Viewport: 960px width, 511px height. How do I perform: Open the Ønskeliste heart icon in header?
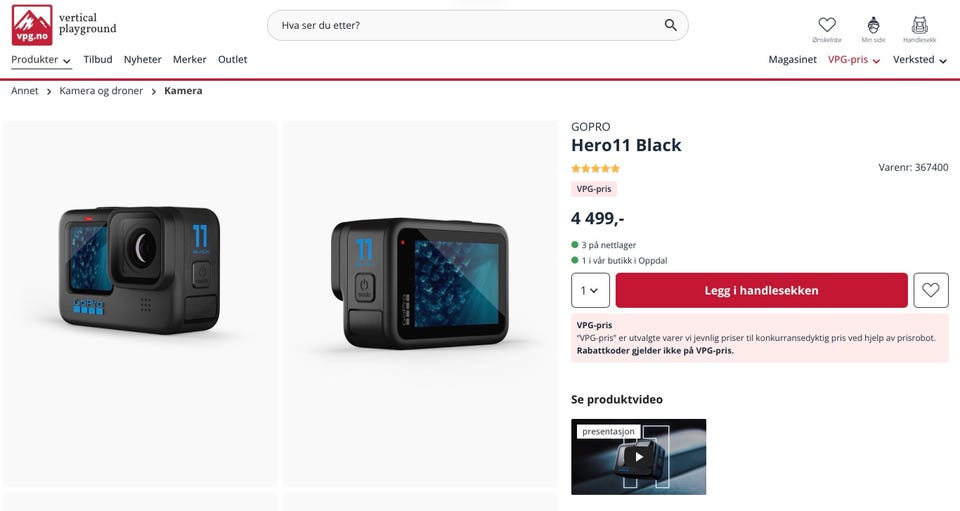pos(827,29)
